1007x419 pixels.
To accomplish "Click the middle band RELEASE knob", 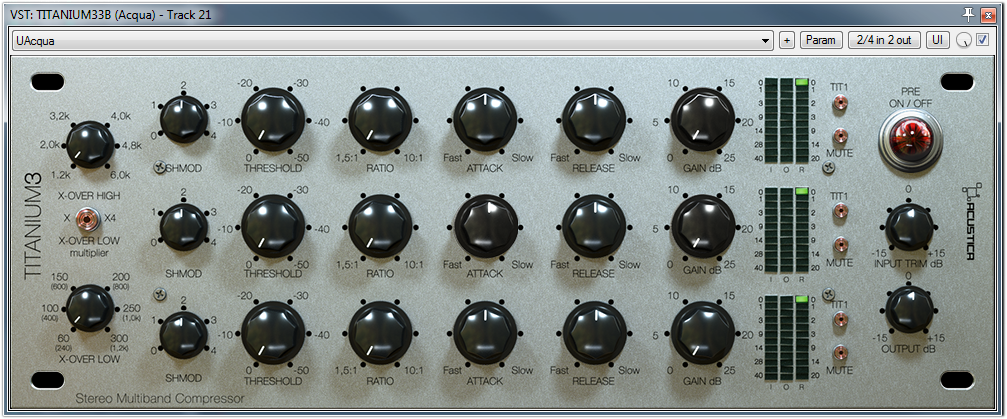I will (594, 227).
